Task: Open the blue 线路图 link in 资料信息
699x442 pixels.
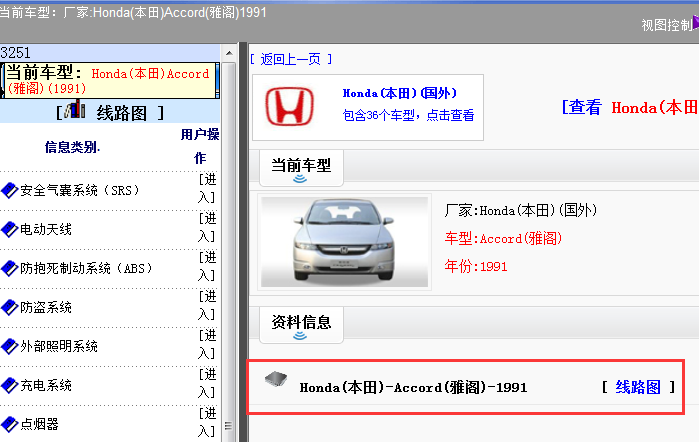Action: [638, 387]
